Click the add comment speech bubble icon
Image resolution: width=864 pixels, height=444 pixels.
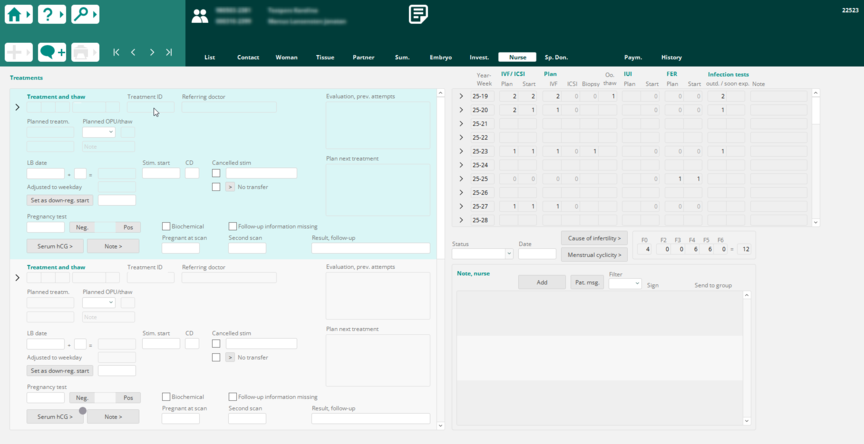pyautogui.click(x=52, y=52)
